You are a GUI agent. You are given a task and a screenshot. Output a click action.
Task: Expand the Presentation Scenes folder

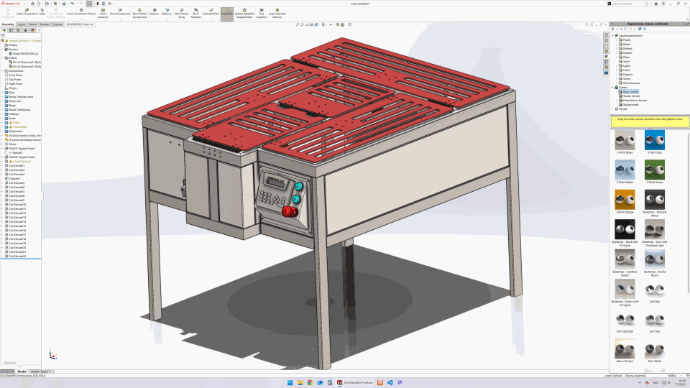[617, 100]
